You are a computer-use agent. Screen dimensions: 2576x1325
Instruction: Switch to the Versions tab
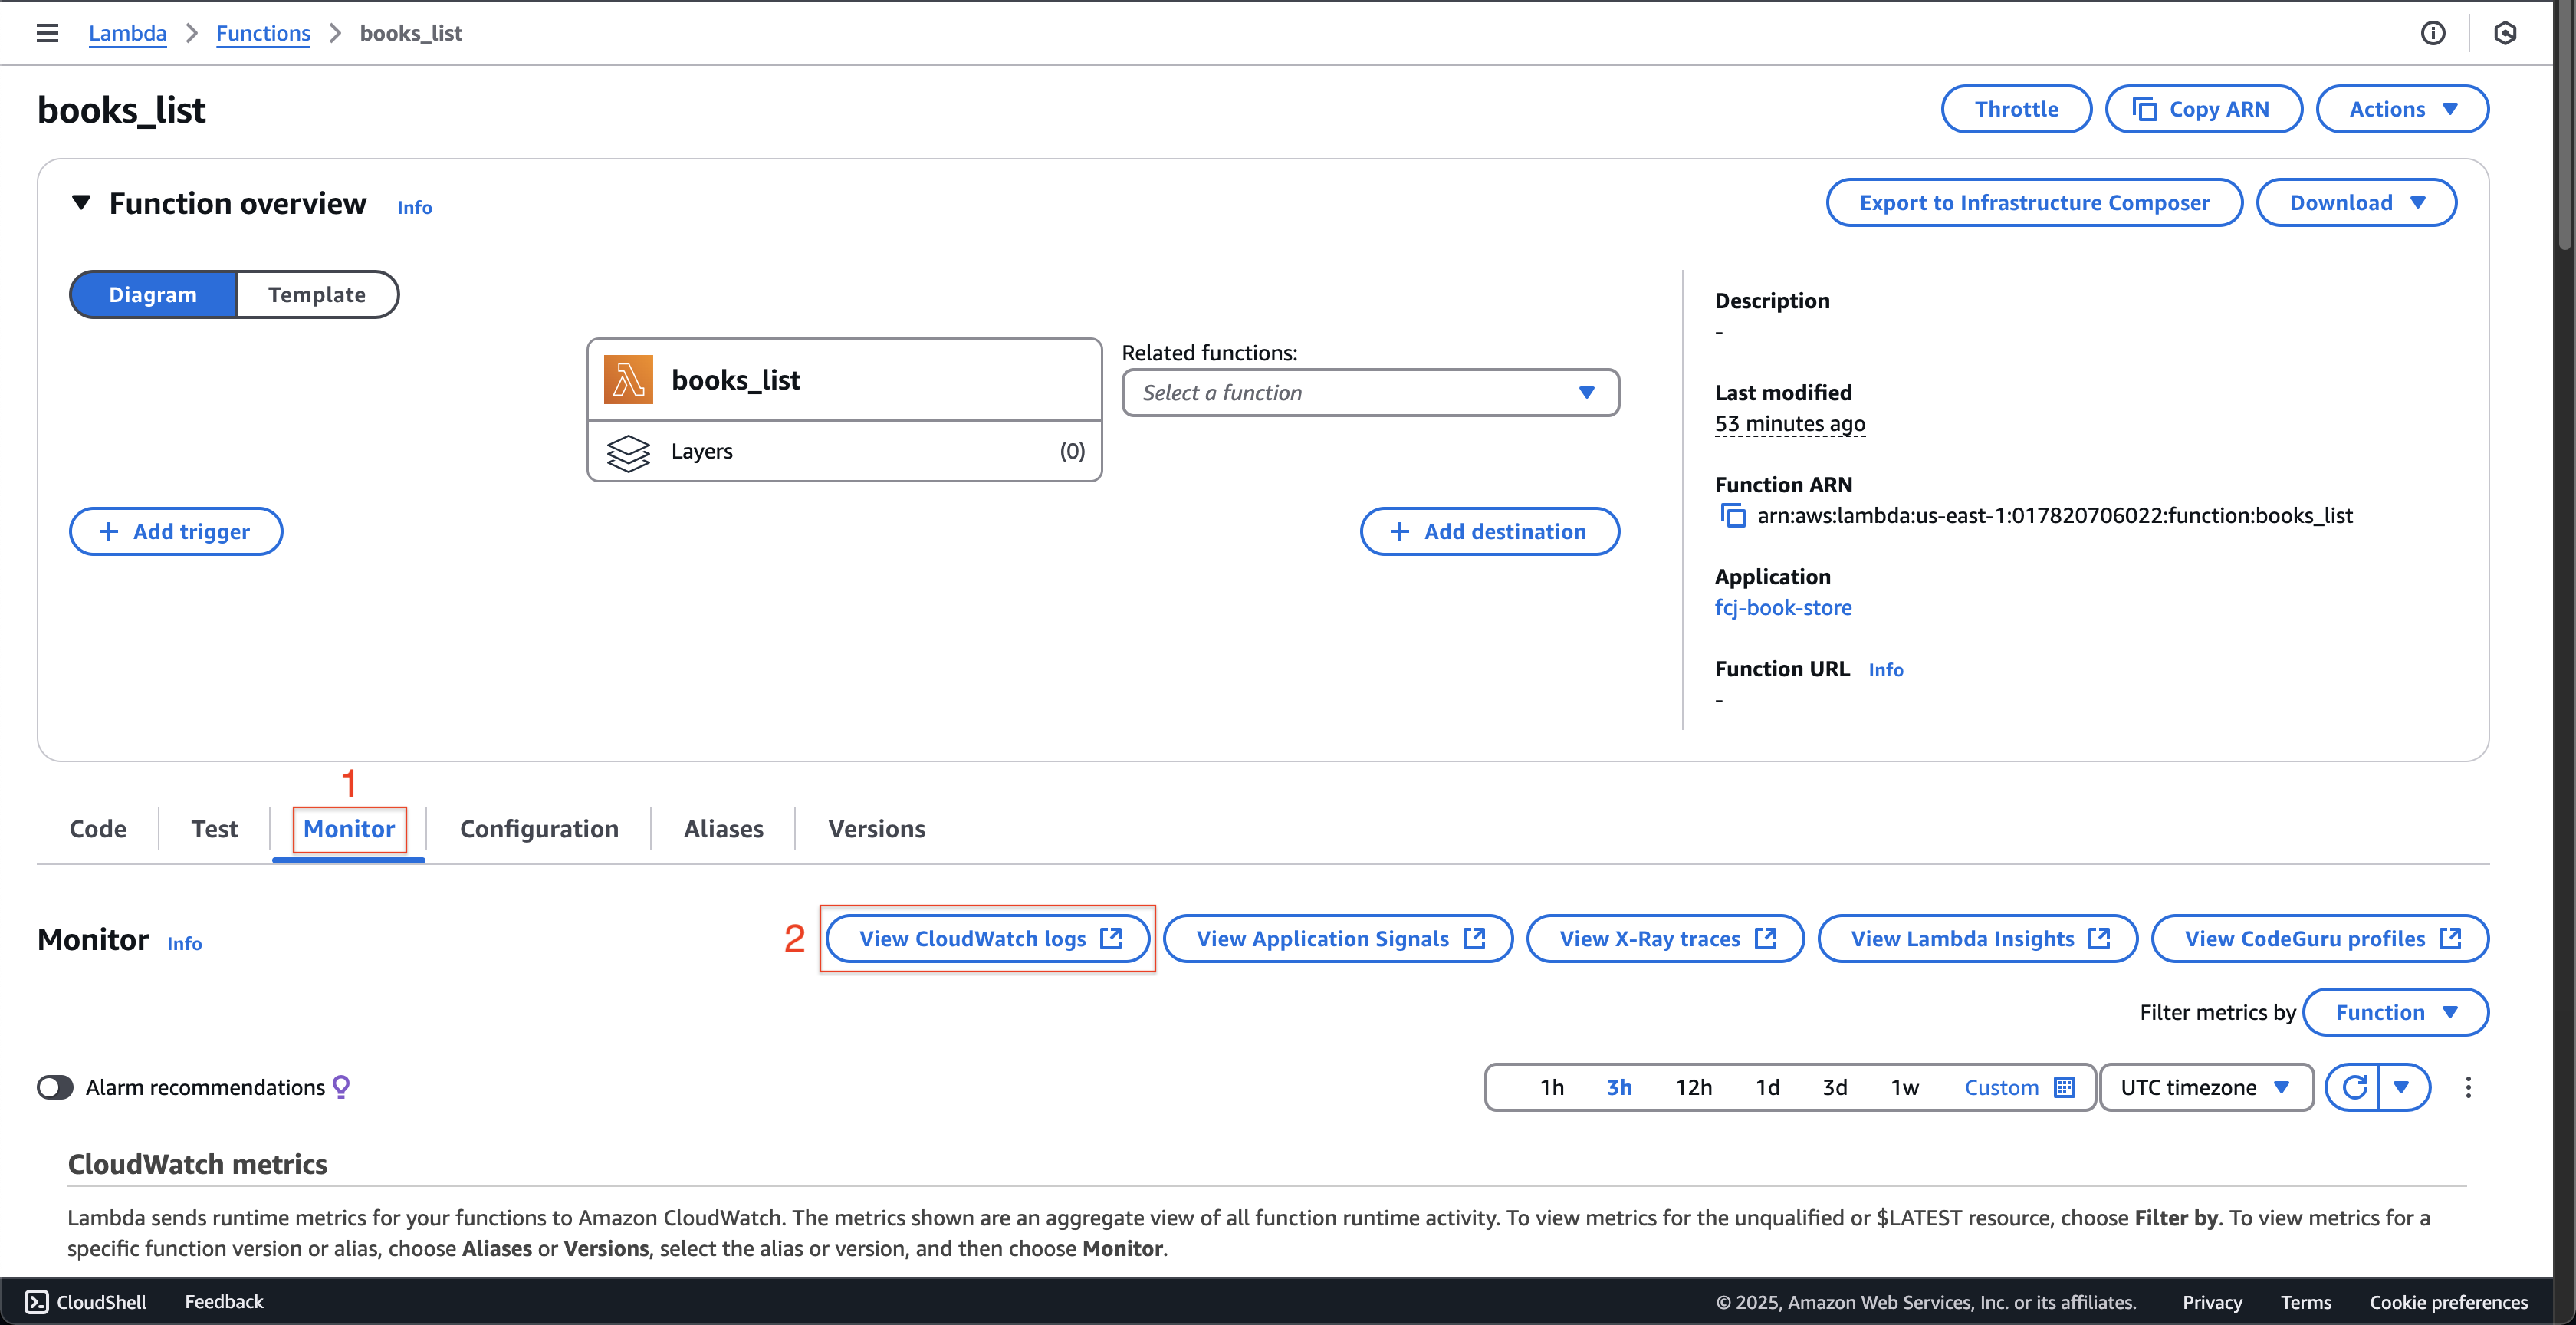[x=876, y=829]
